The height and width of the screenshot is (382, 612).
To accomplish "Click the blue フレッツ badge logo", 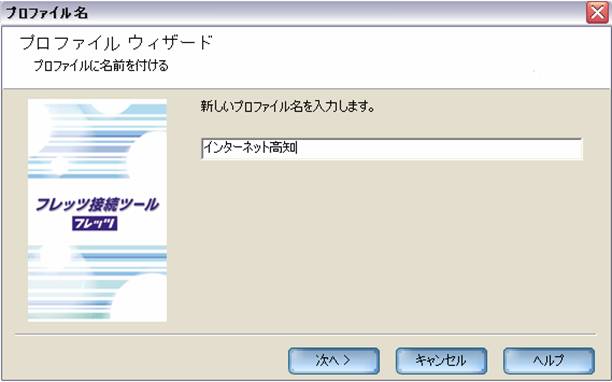I will click(x=94, y=224).
